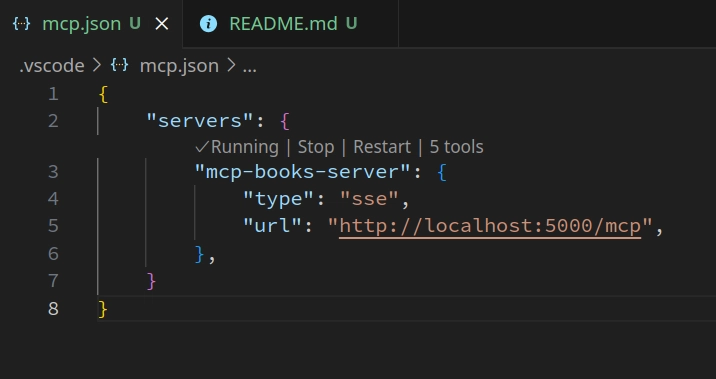Screen dimensions: 716x379
Task: Close the mcp.json tab
Action: (x=162, y=24)
